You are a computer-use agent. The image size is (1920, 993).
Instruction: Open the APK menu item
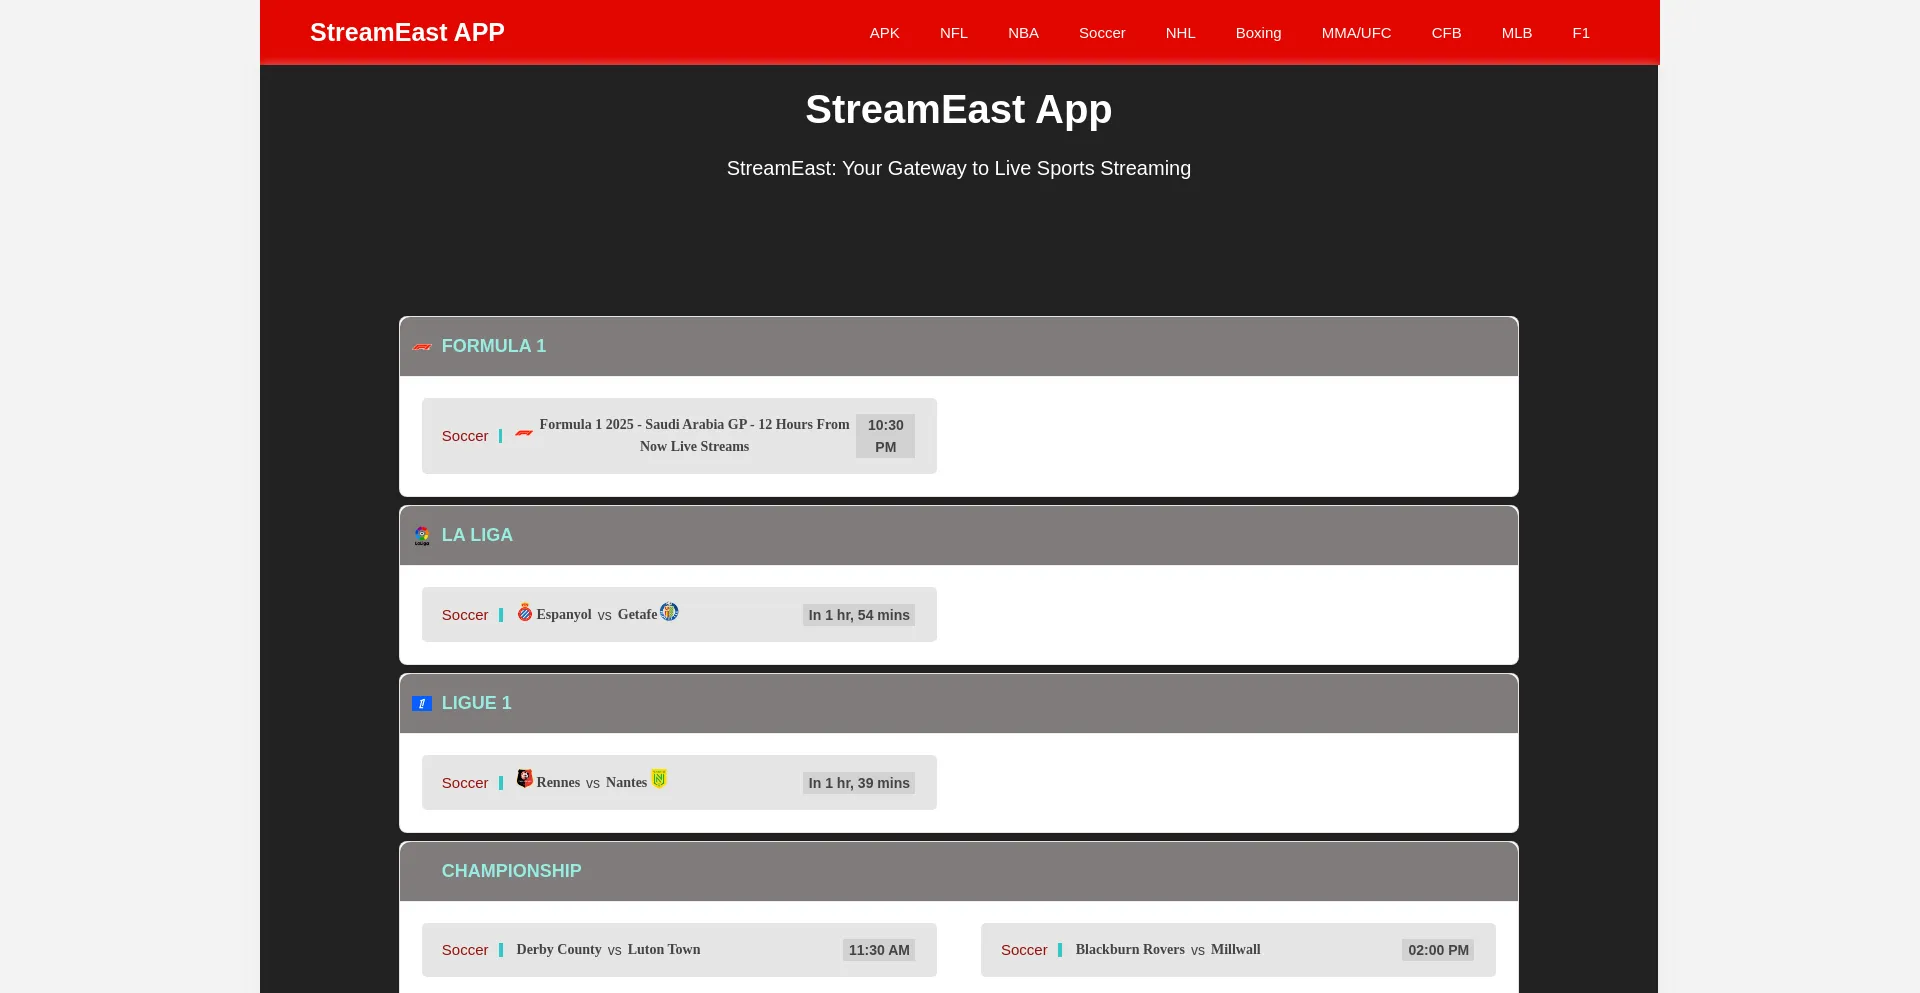885,33
